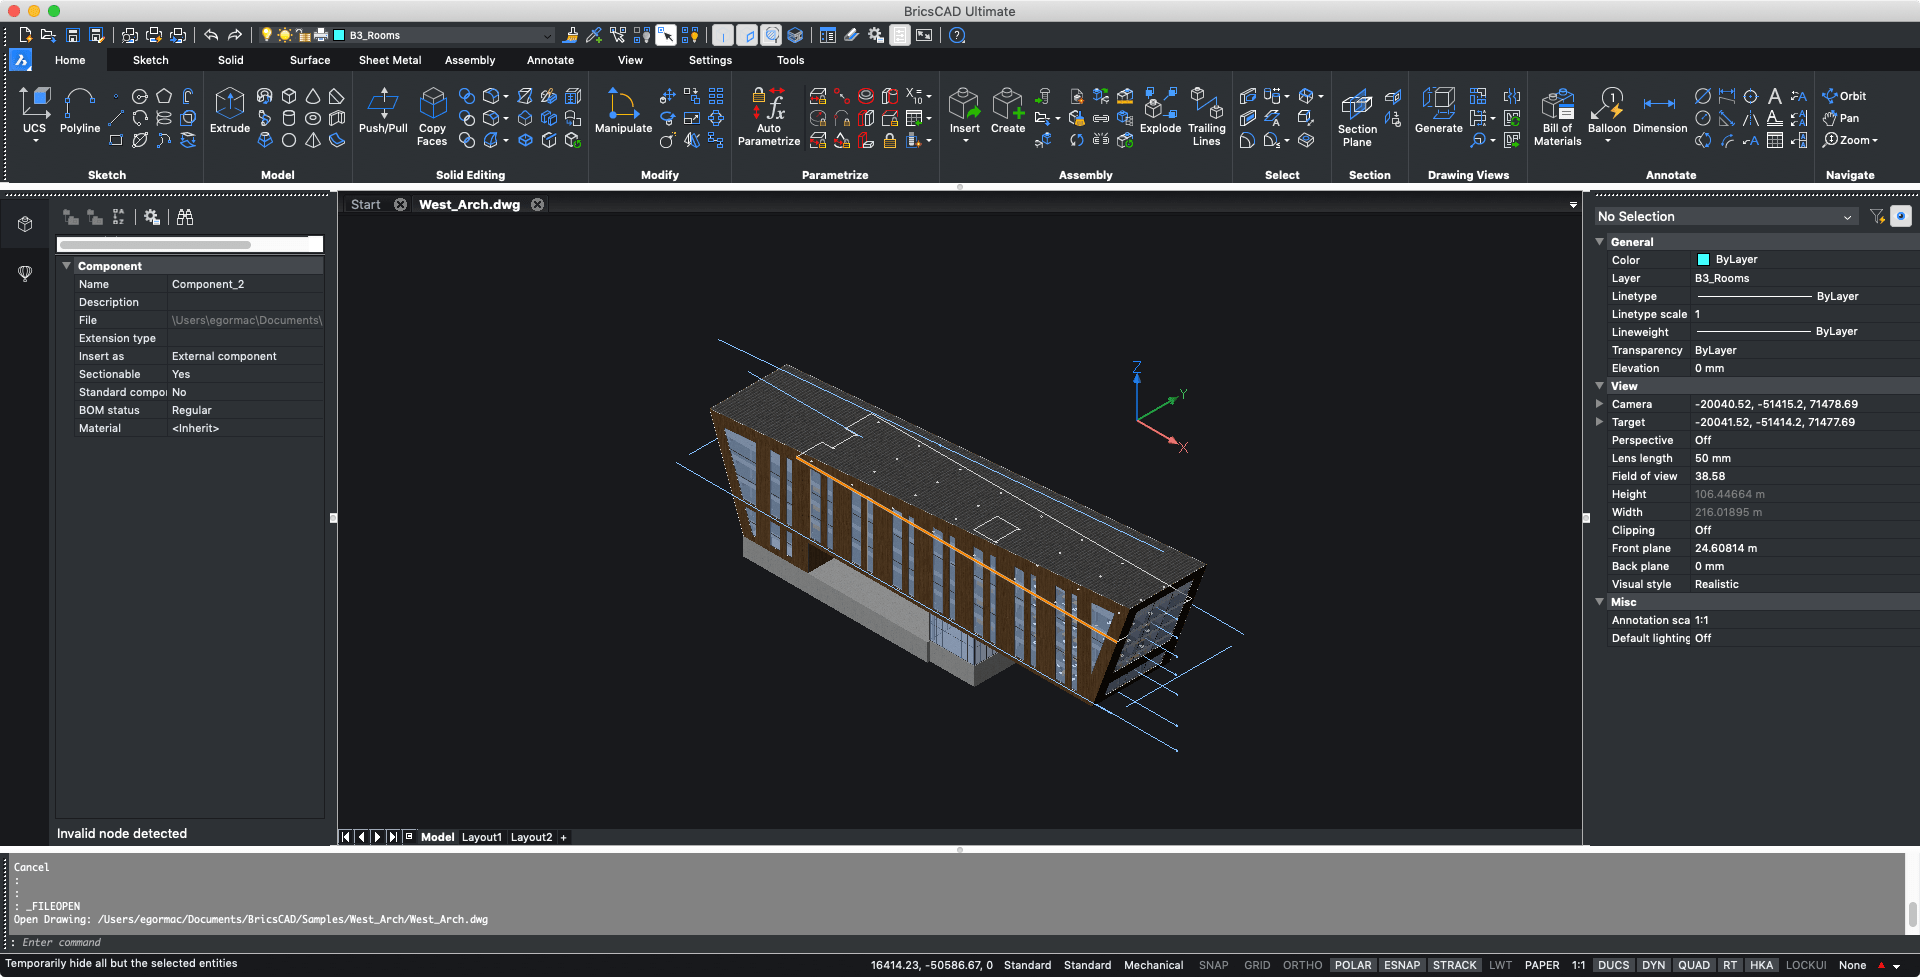Open the Layout1 tab
The image size is (1920, 977).
coord(481,837)
